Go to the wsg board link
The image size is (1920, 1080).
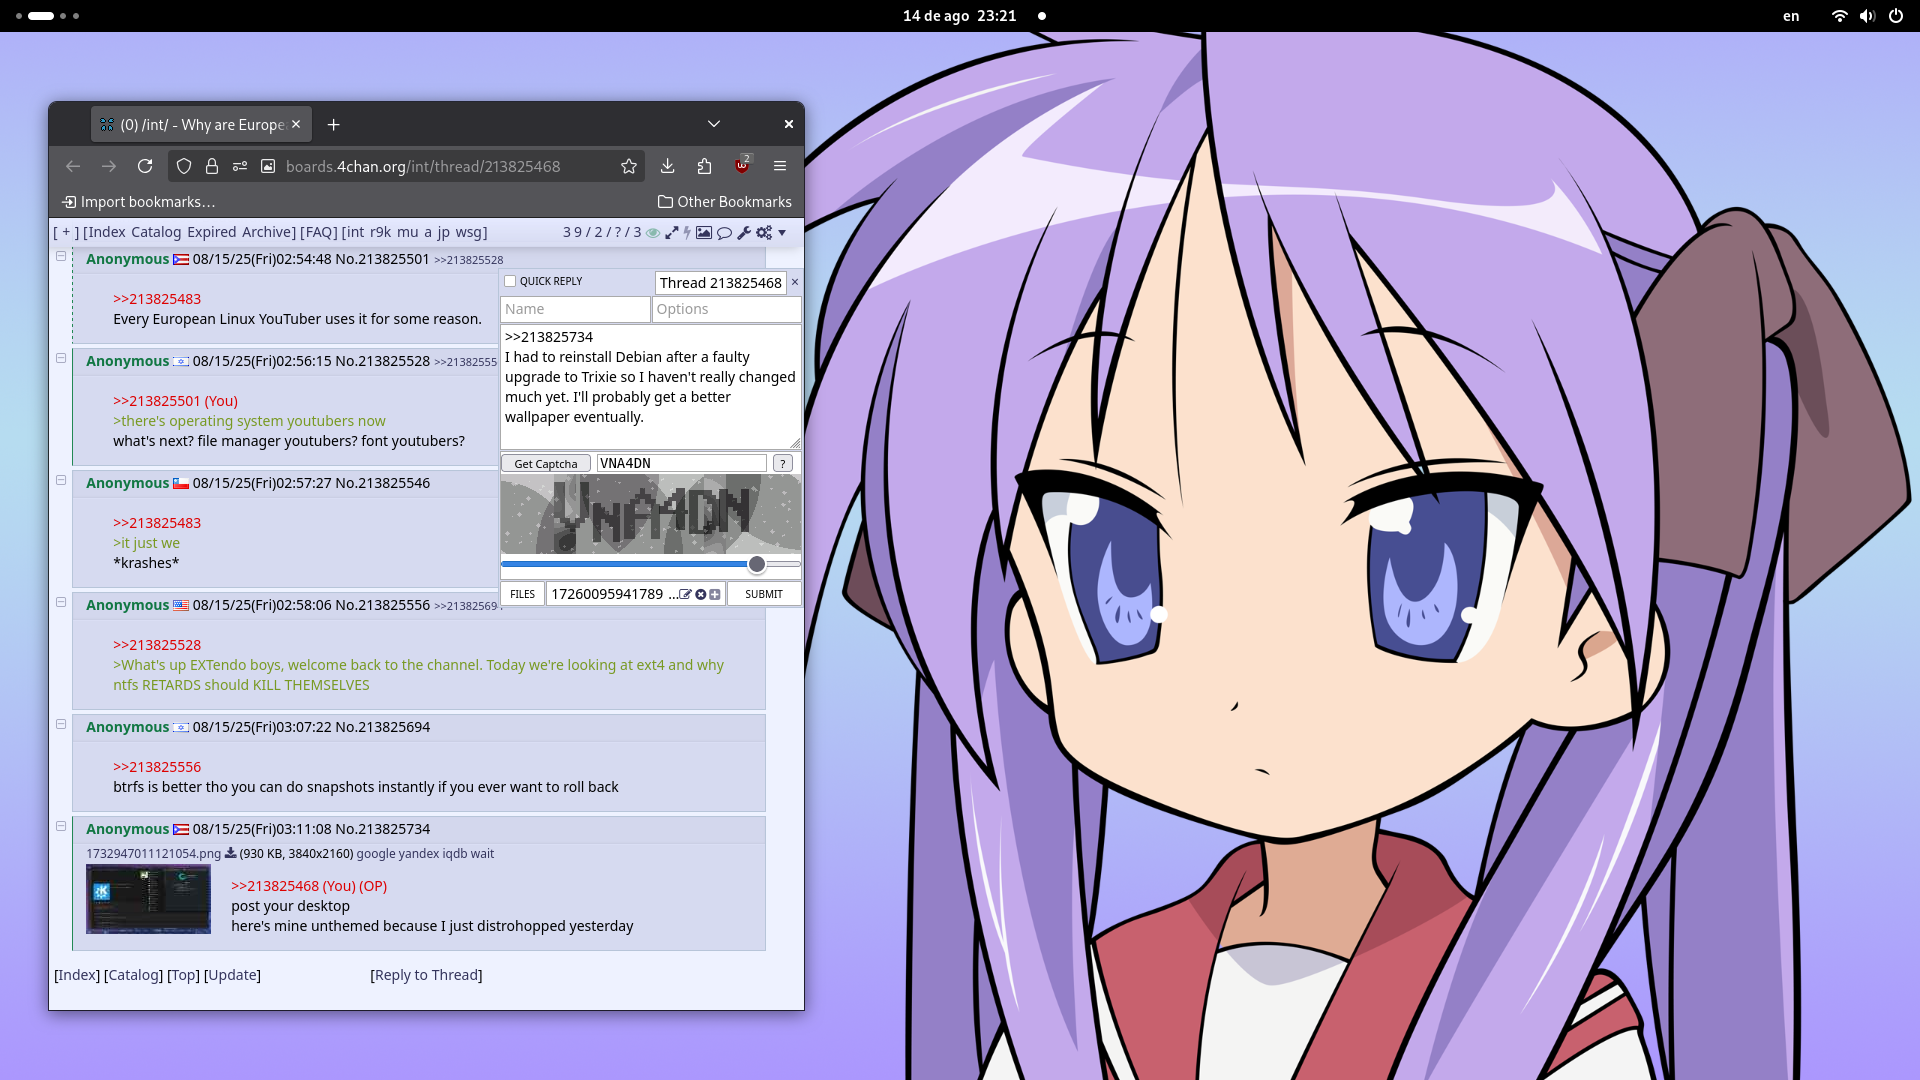point(469,232)
